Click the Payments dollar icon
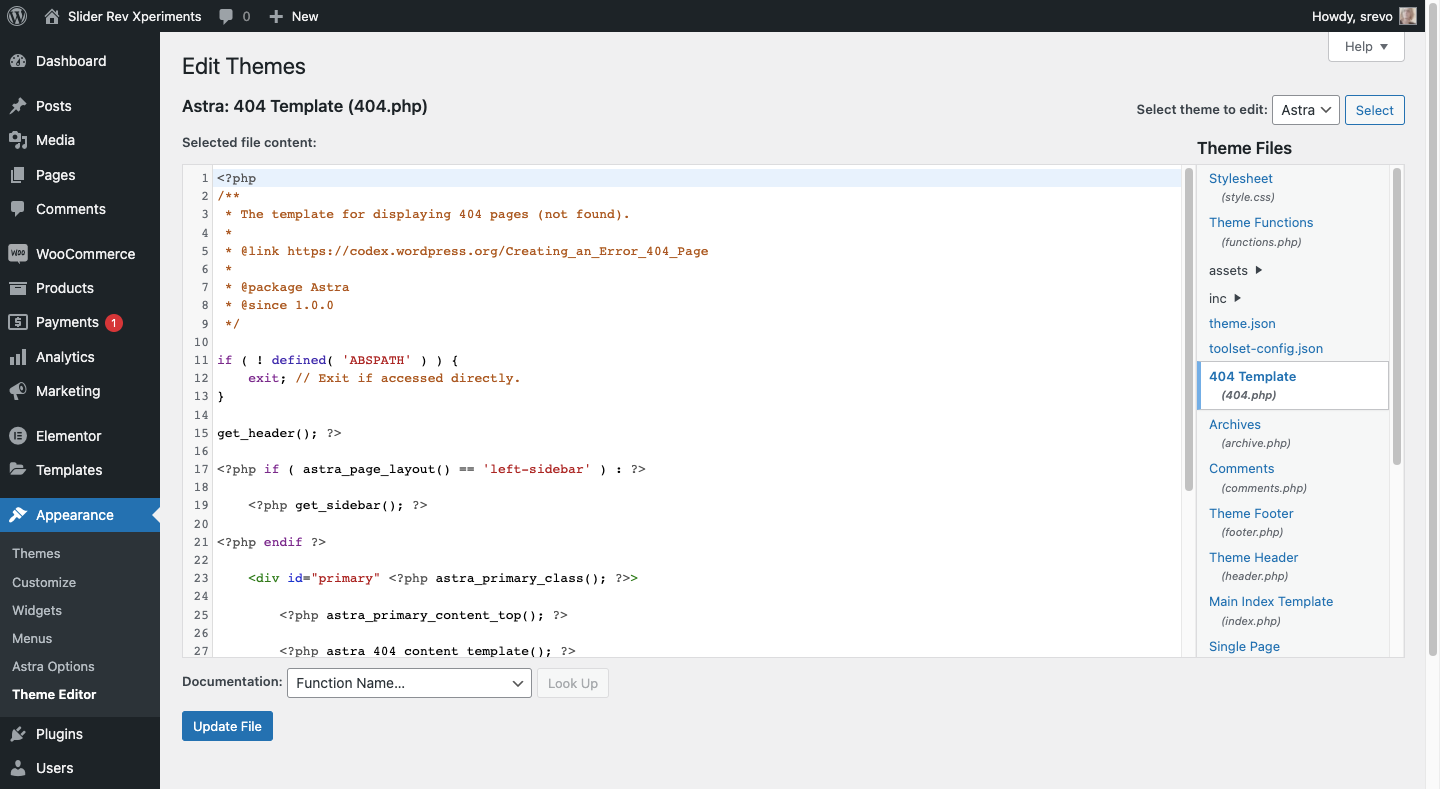 click(18, 322)
